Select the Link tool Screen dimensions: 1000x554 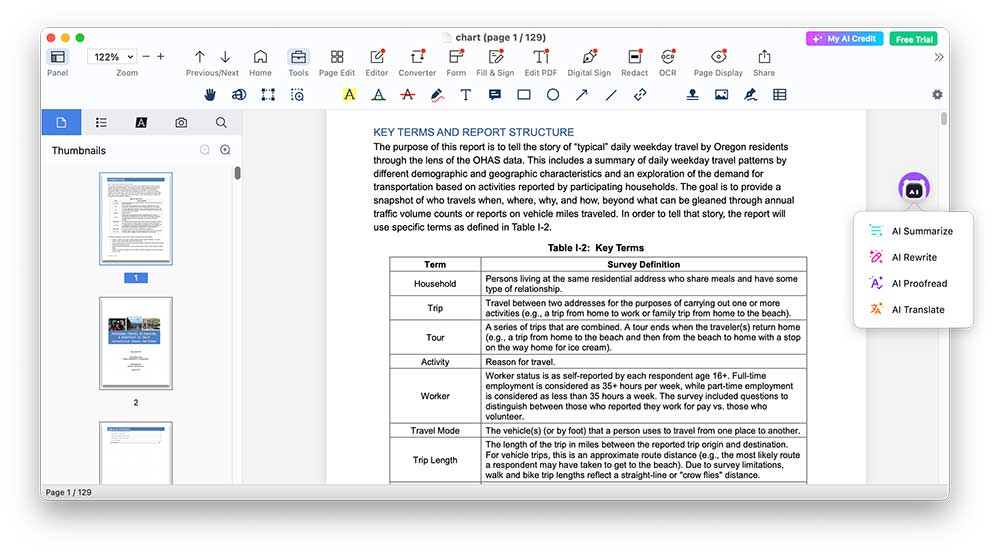click(x=640, y=95)
